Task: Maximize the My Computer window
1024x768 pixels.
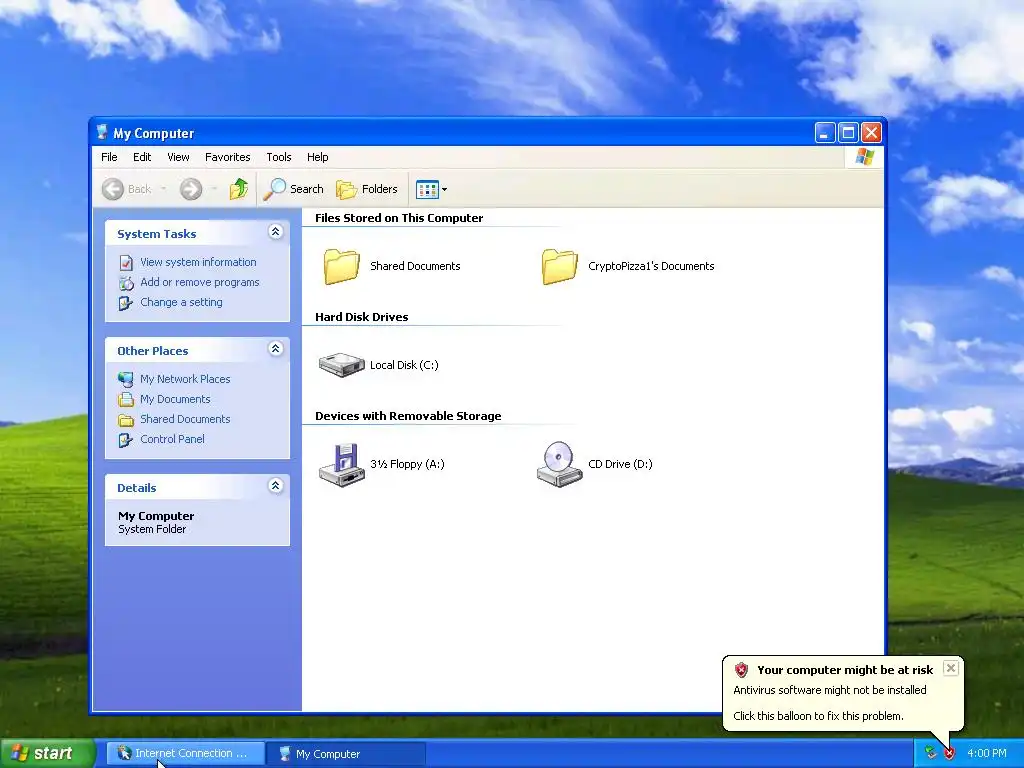Action: (848, 133)
